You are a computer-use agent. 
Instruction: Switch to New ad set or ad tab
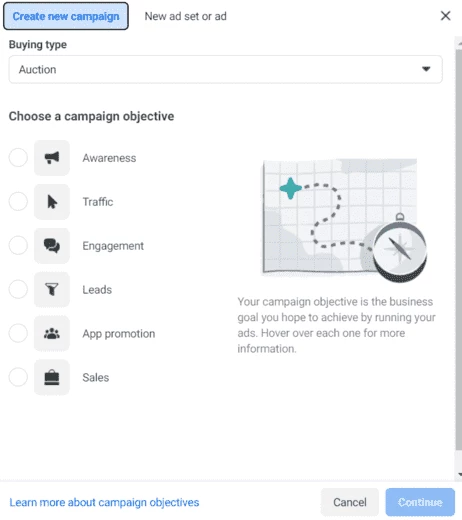(186, 16)
